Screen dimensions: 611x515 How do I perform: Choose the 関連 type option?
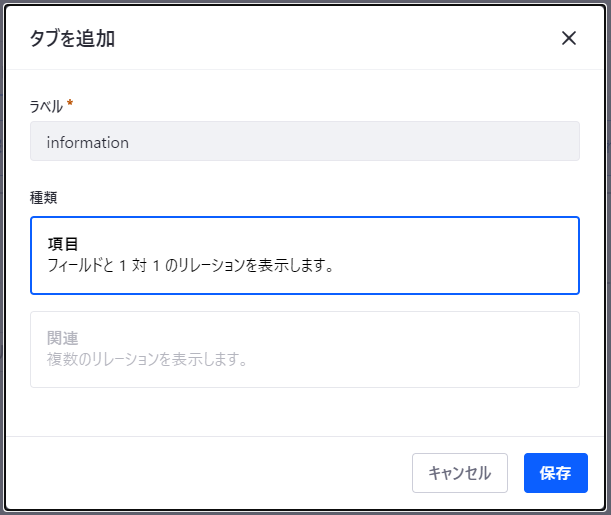coord(305,349)
